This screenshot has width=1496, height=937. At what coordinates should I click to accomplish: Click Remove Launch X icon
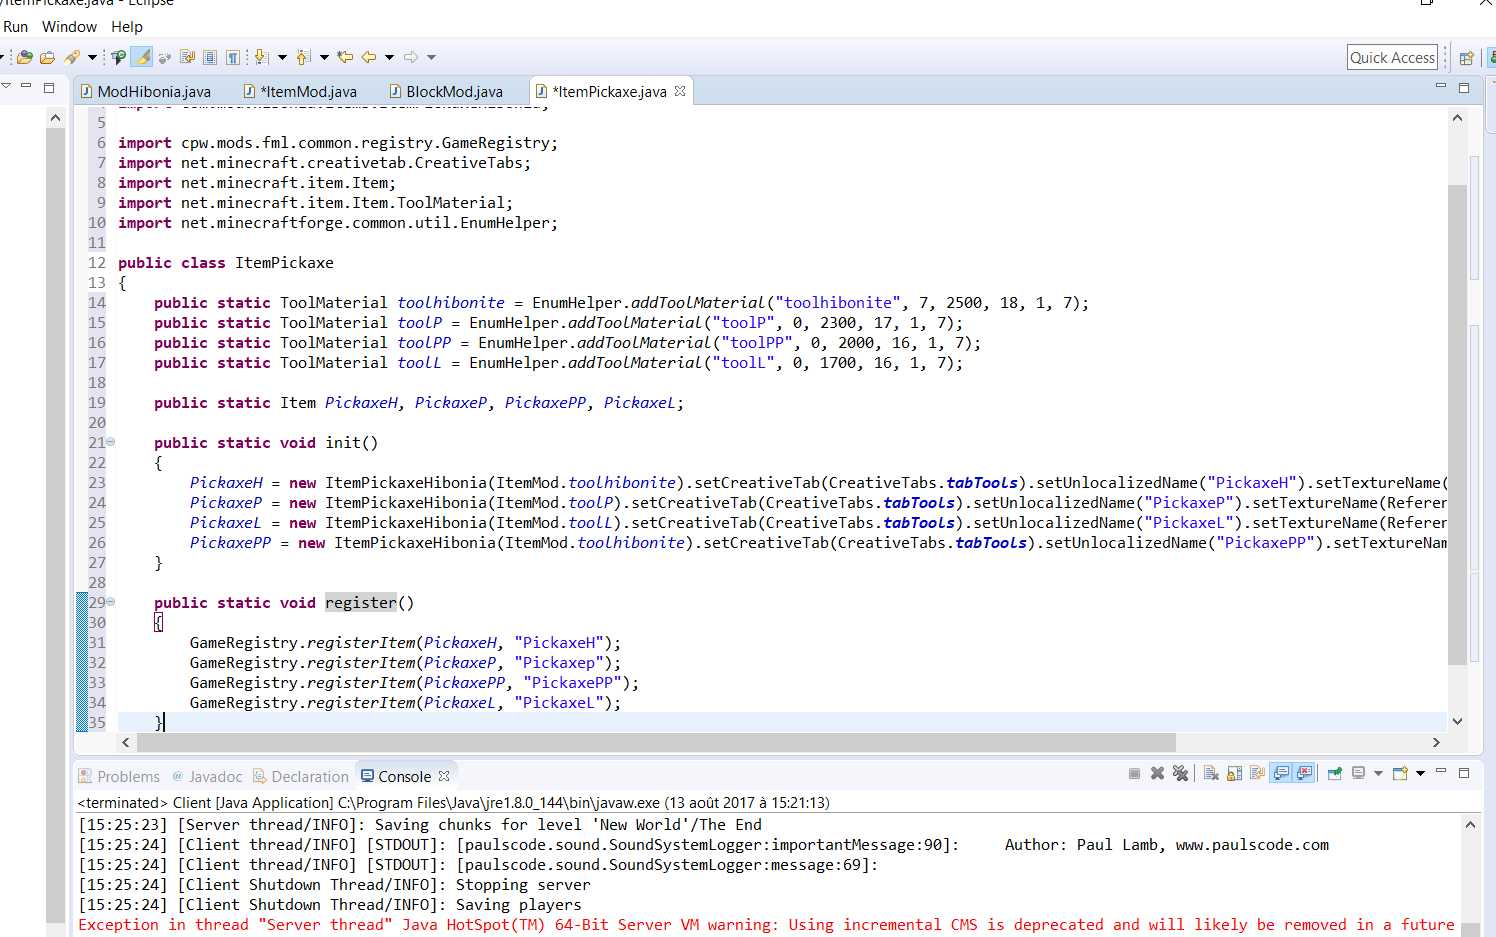1157,773
